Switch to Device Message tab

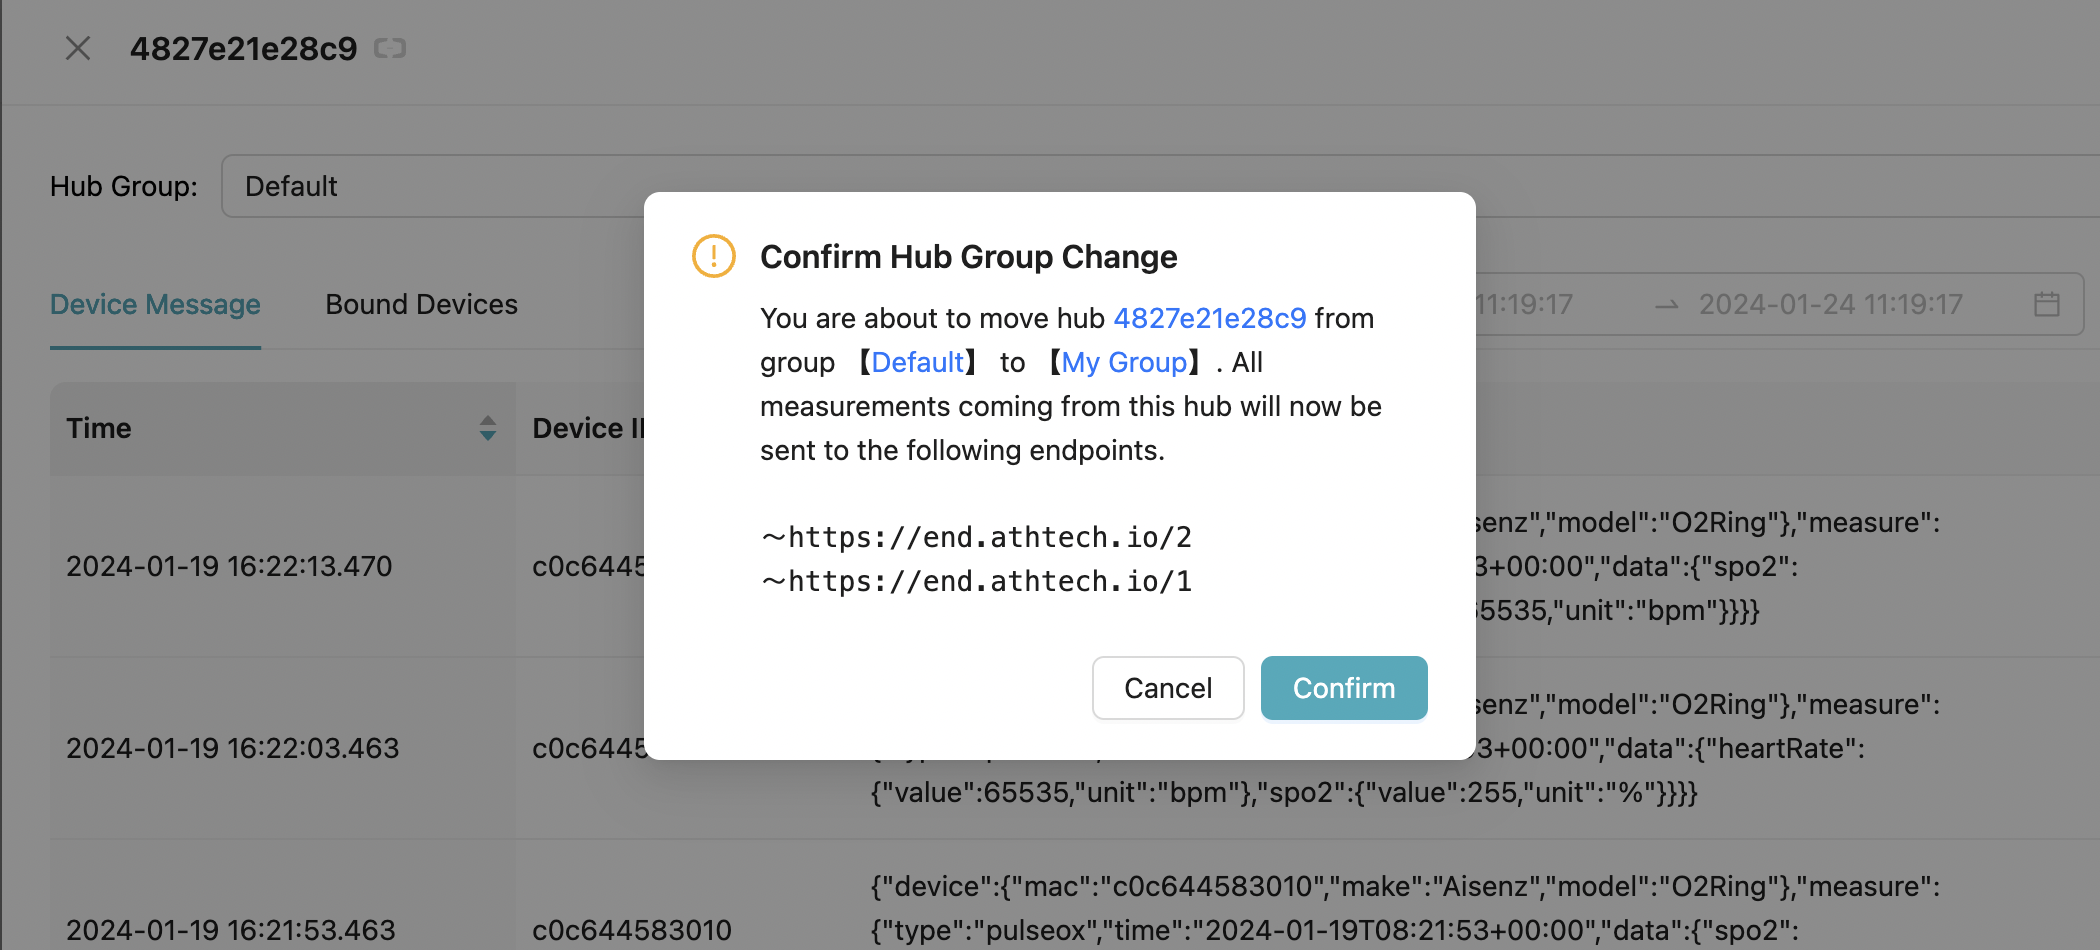click(x=155, y=304)
